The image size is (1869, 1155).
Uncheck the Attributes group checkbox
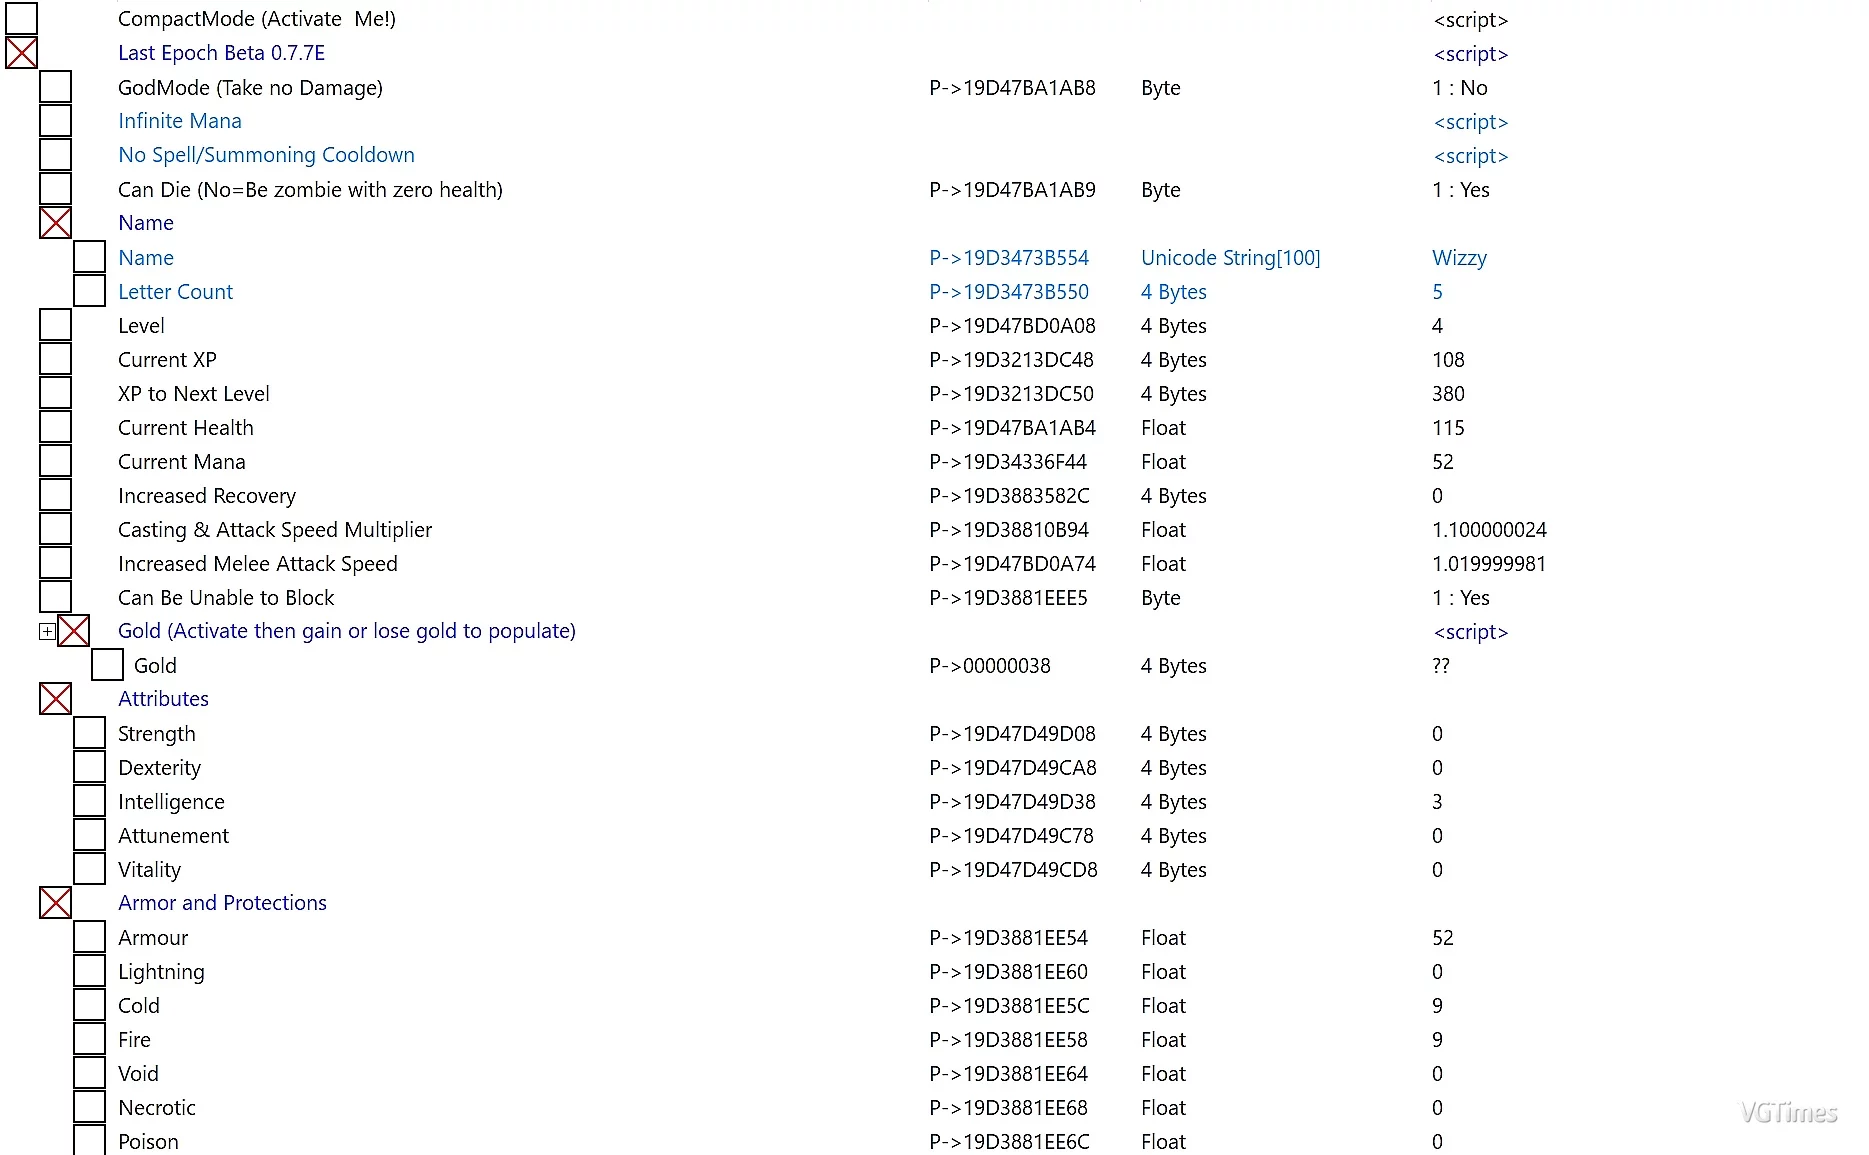55,699
